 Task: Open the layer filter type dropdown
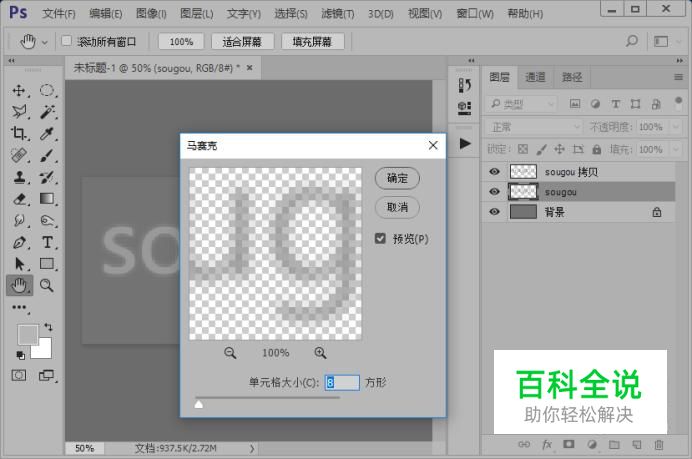(521, 104)
